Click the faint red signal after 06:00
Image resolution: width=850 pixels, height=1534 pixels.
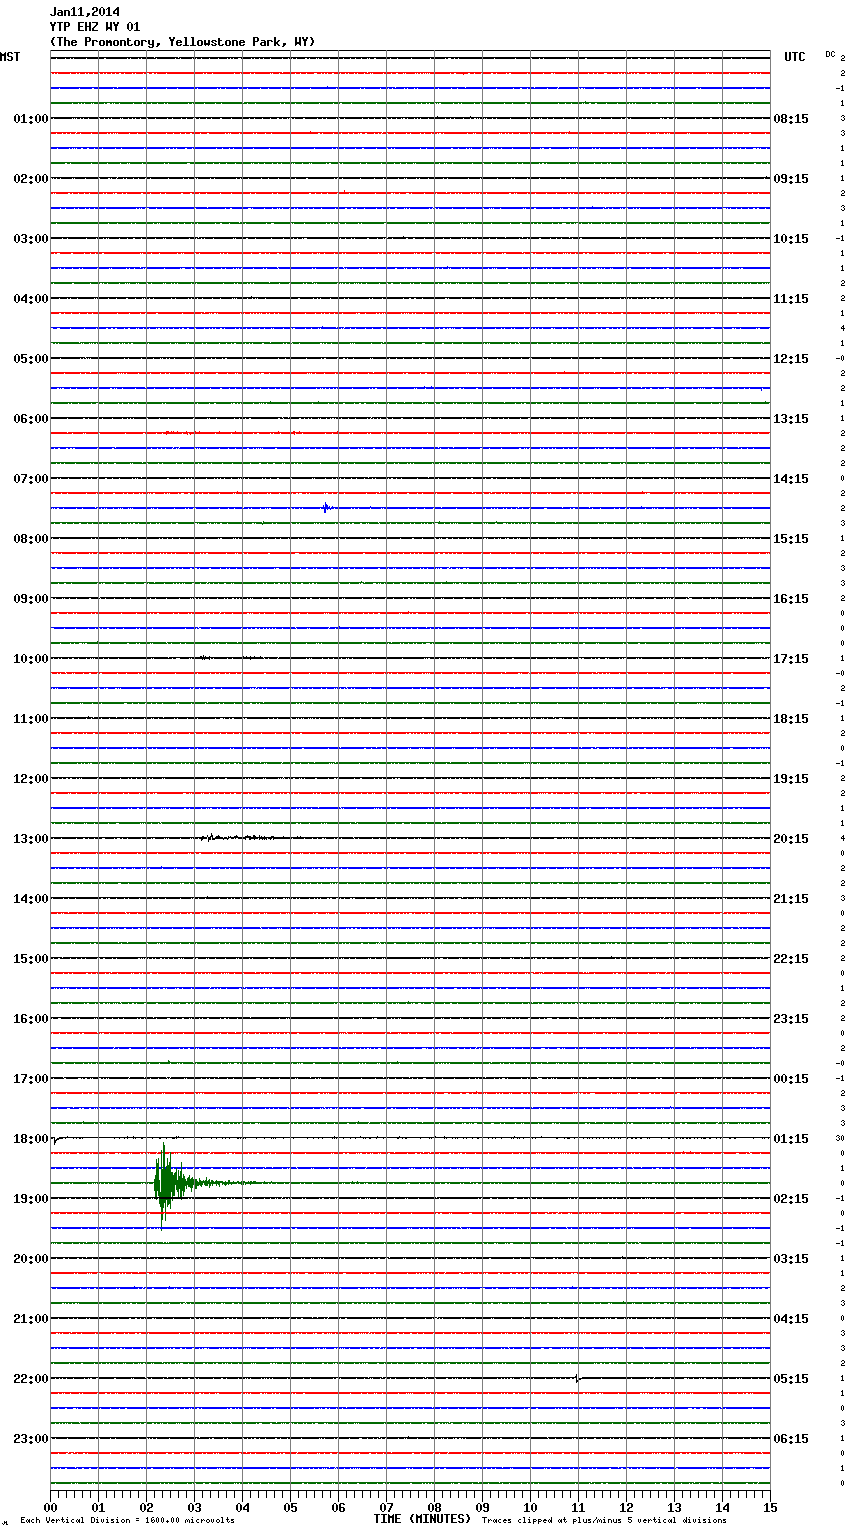(x=180, y=433)
